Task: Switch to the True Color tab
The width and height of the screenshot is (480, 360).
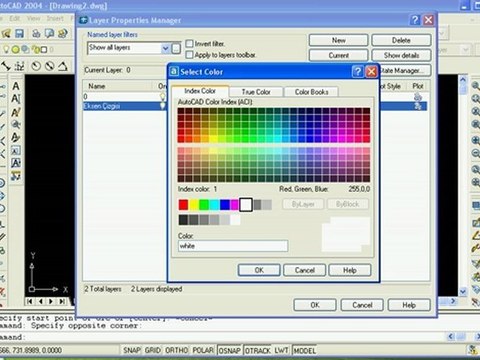Action: coord(256,92)
